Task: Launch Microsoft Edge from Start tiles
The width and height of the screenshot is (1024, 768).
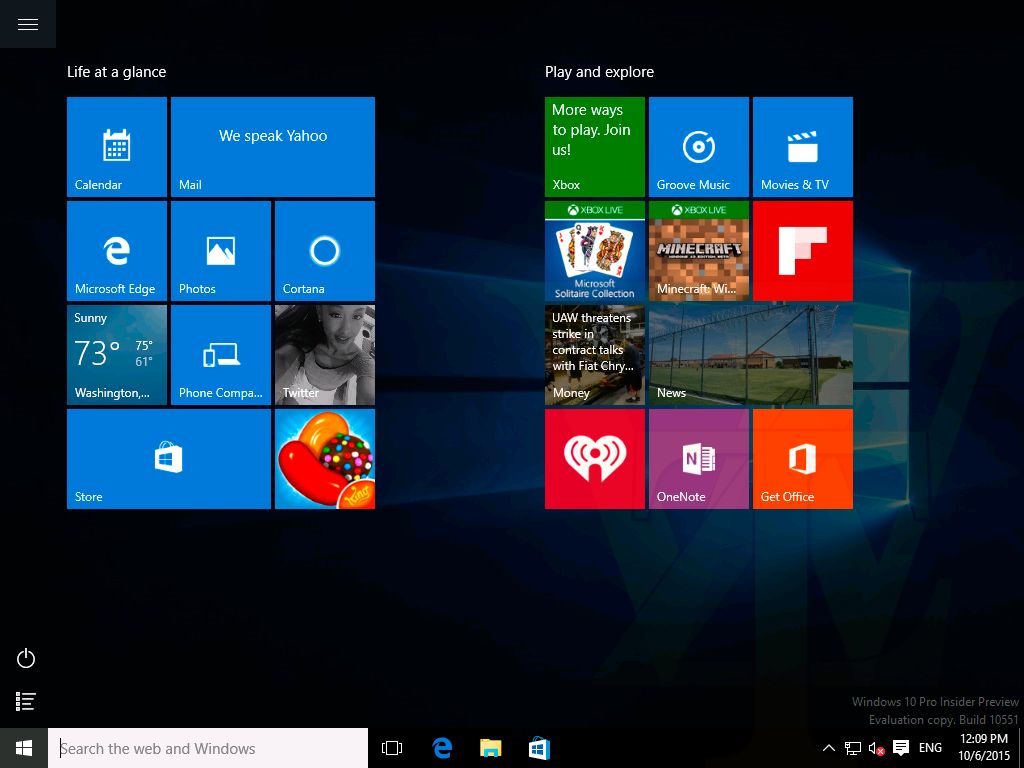Action: (117, 251)
